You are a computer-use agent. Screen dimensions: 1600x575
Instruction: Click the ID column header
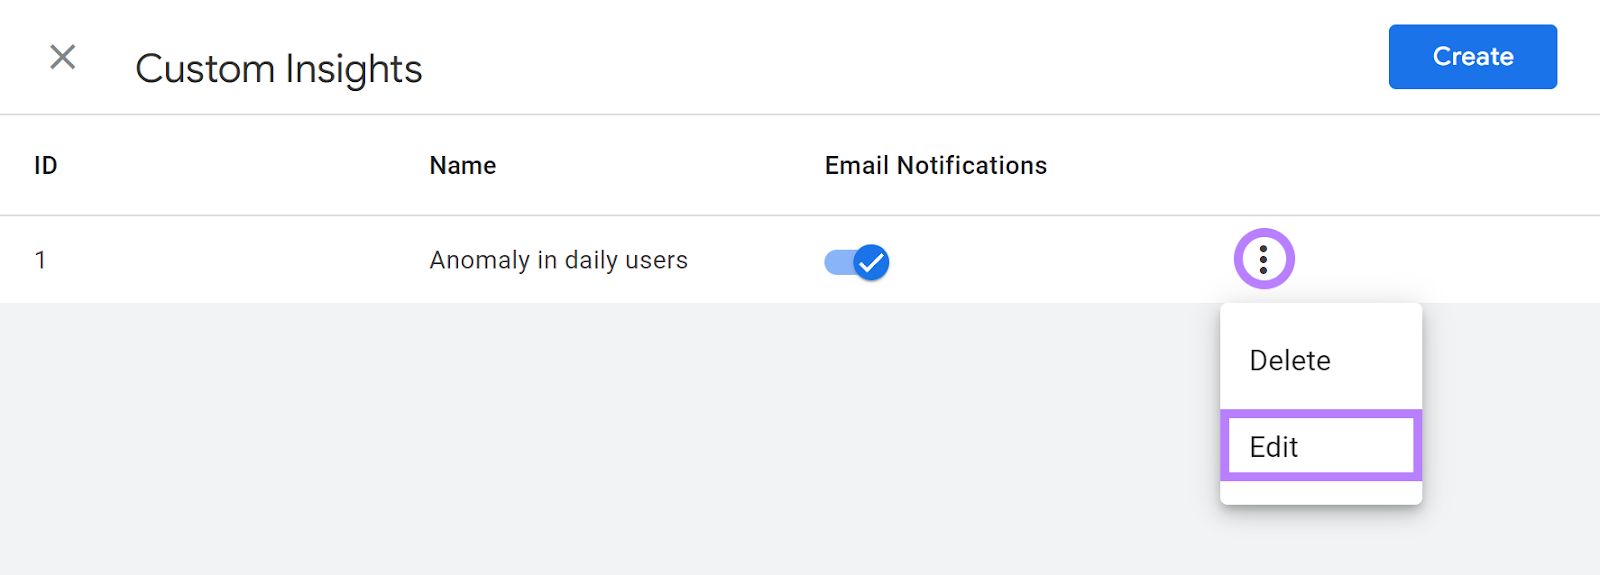click(x=46, y=166)
